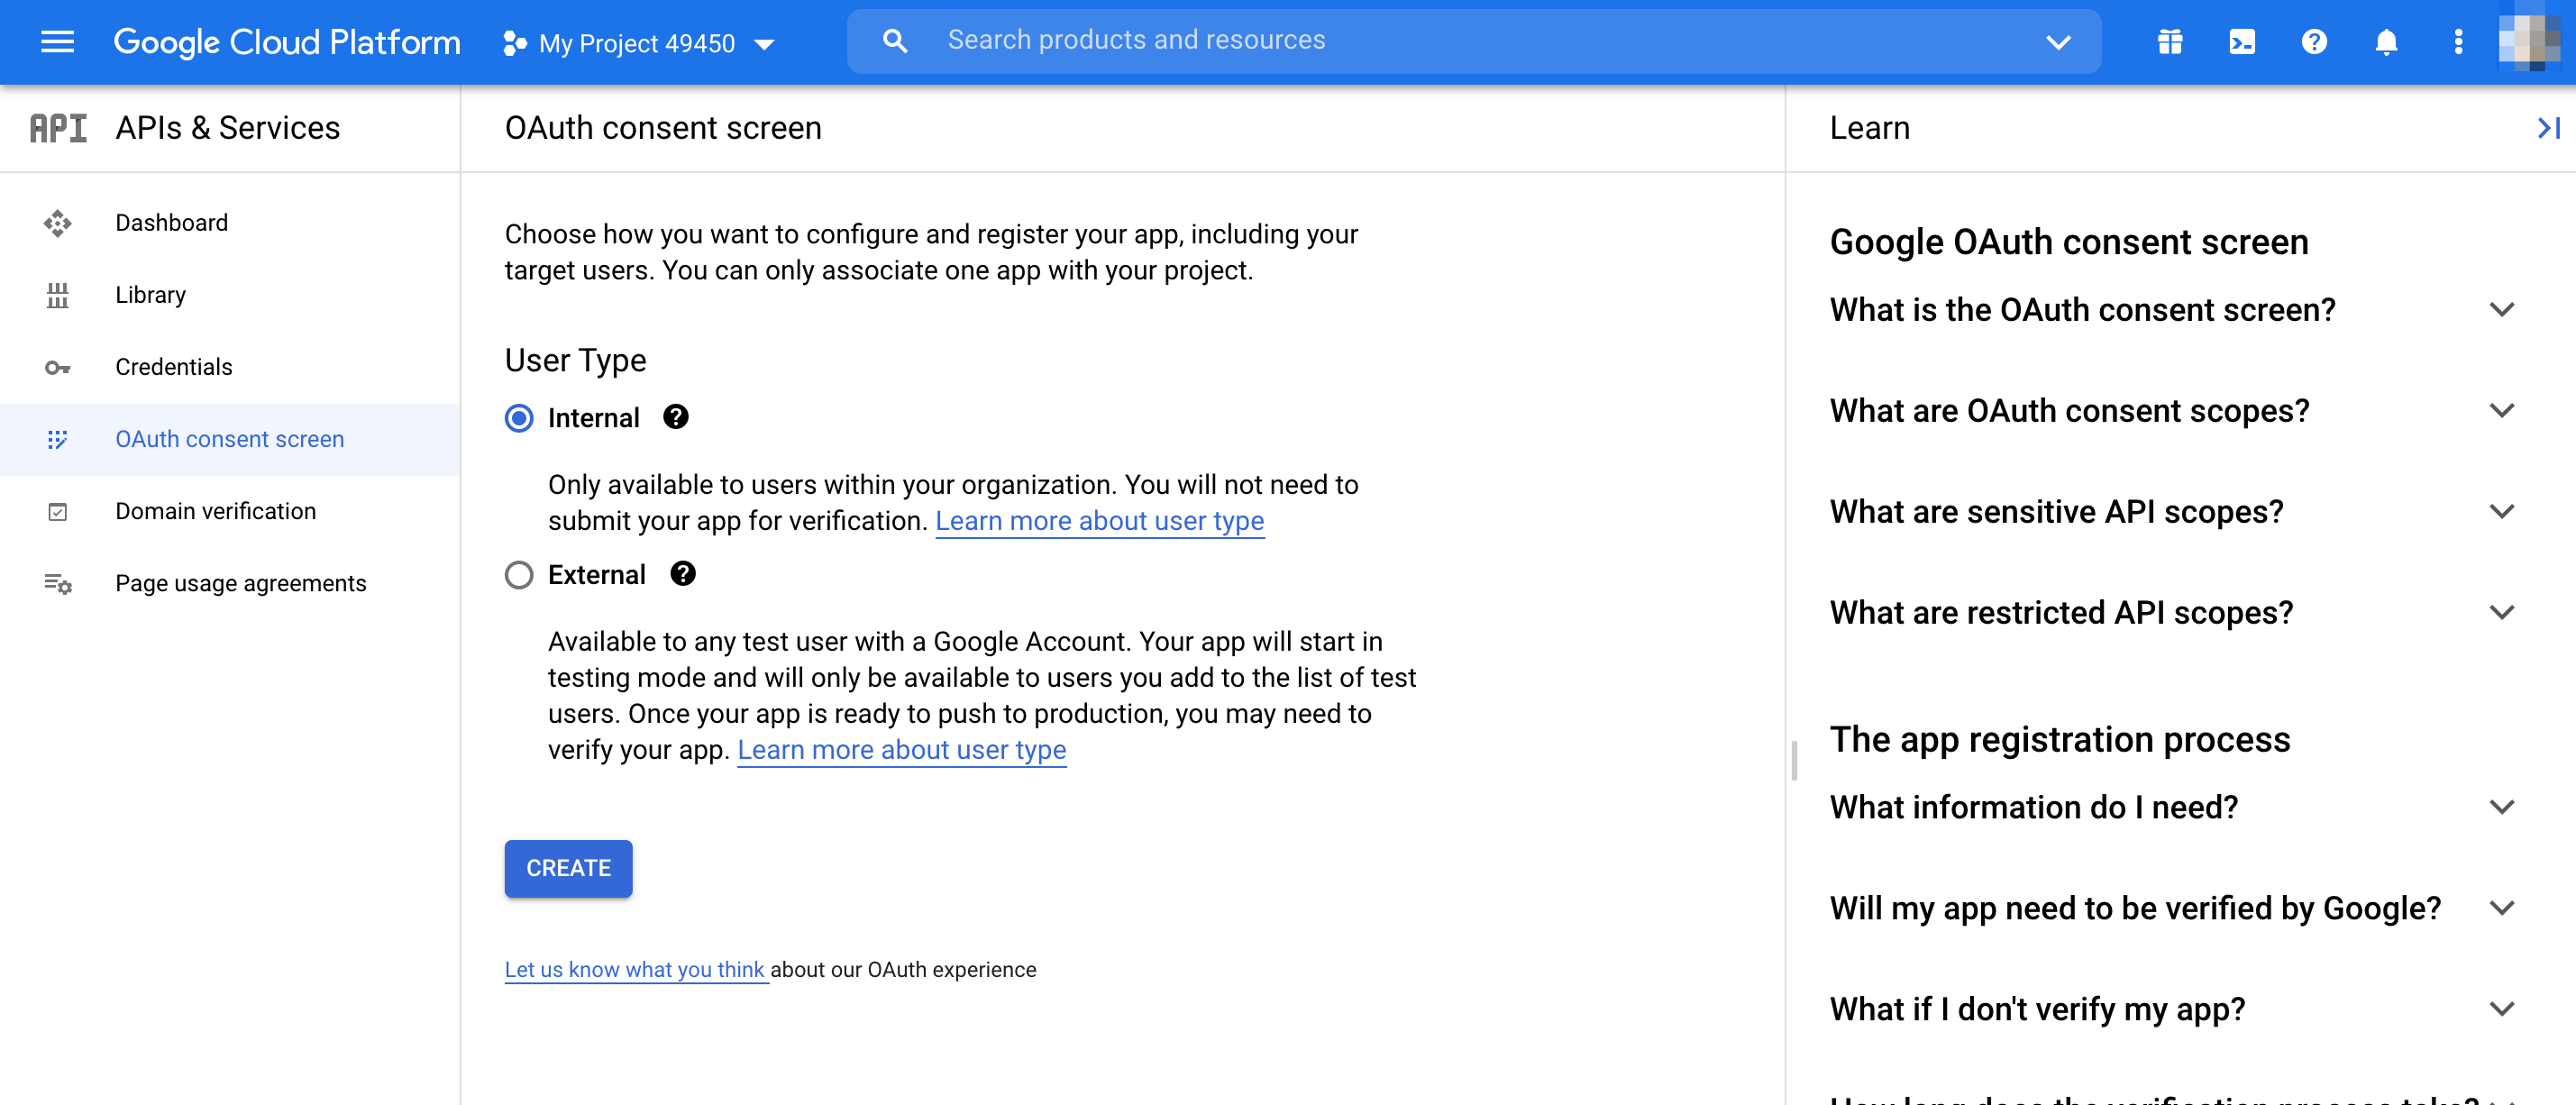Click help icon next to Internal
Viewport: 2576px width, 1105px height.
[676, 417]
